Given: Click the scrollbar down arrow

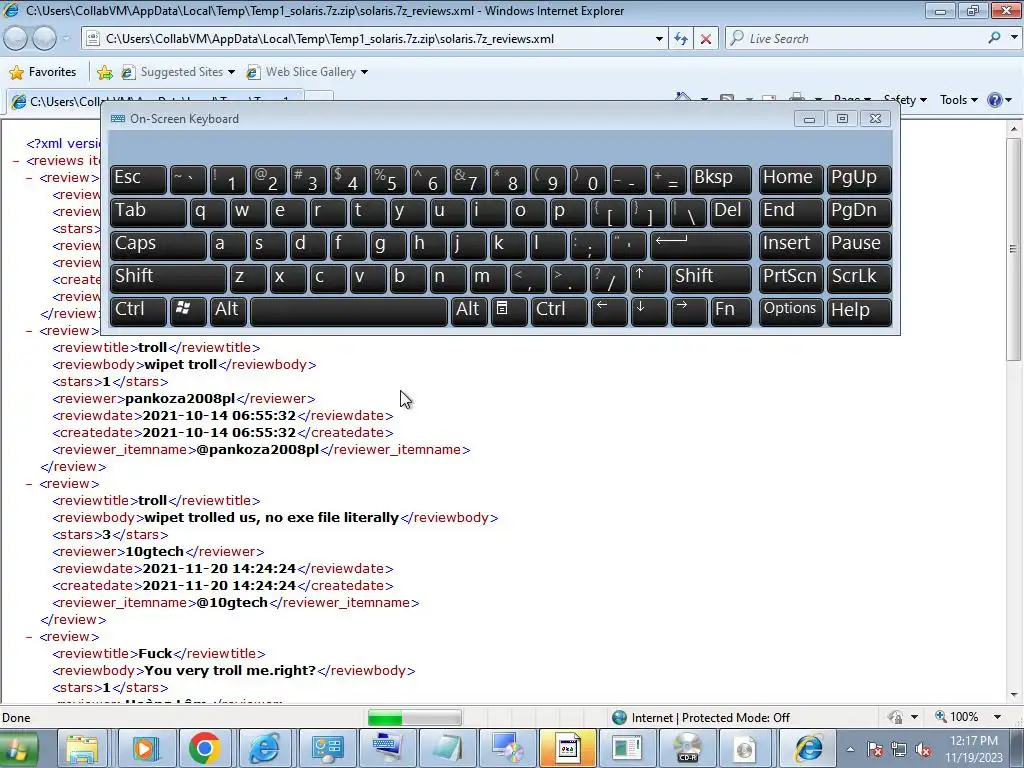Looking at the screenshot, I should (1014, 695).
